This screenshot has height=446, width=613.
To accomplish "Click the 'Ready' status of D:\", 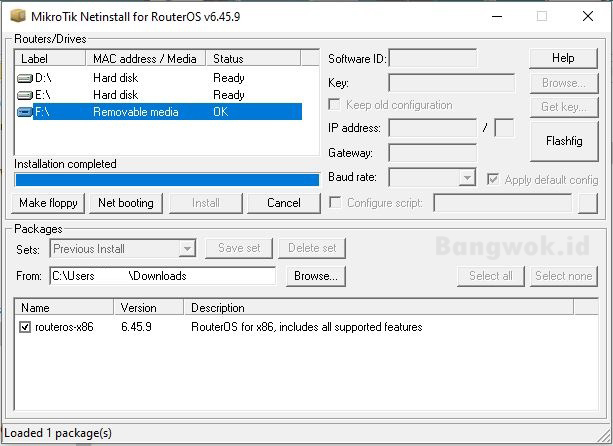I will click(x=229, y=78).
